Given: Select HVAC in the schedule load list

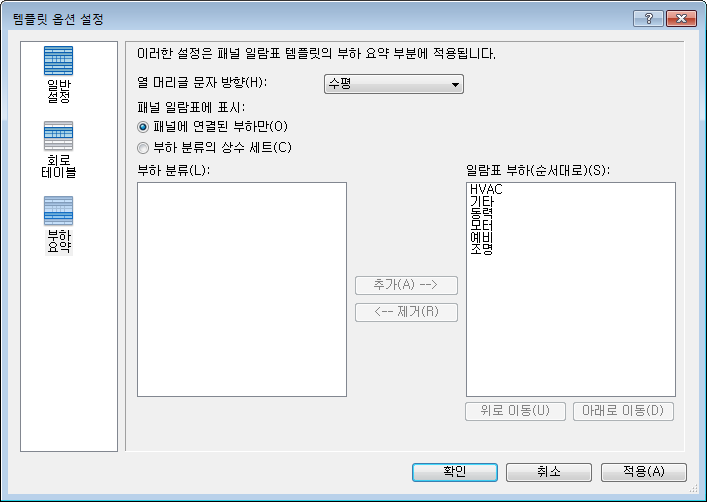Looking at the screenshot, I should pos(486,189).
